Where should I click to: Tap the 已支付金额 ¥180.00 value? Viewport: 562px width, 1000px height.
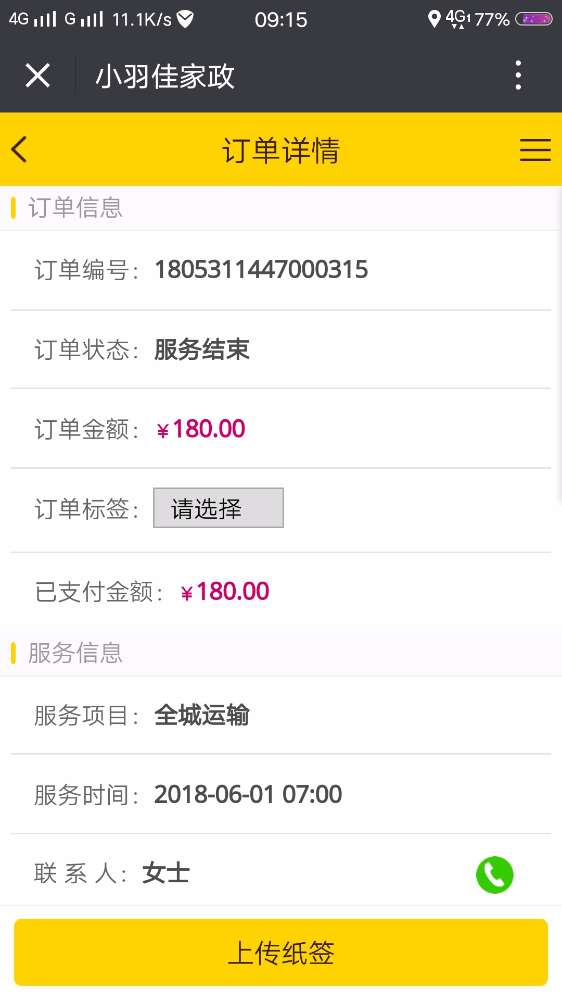tap(225, 592)
